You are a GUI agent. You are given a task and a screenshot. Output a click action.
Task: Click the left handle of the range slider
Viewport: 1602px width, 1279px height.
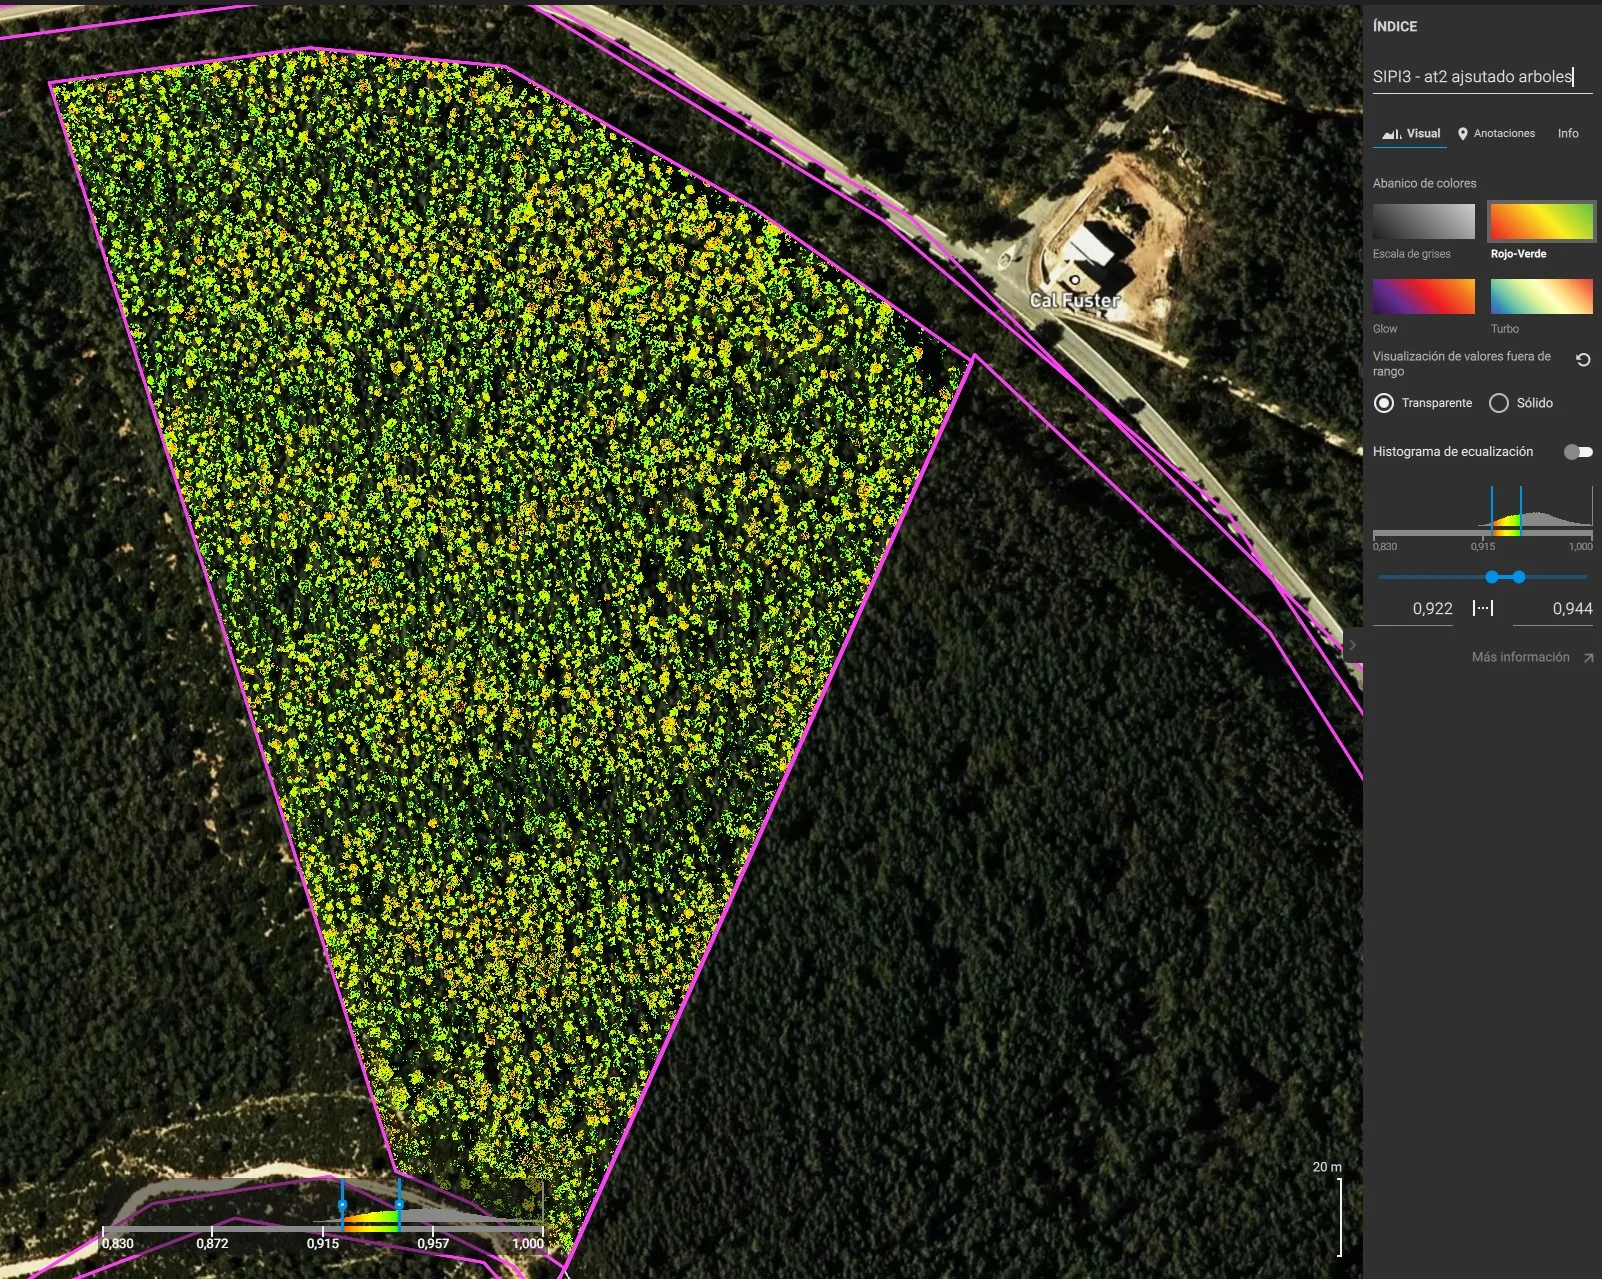[x=1492, y=577]
